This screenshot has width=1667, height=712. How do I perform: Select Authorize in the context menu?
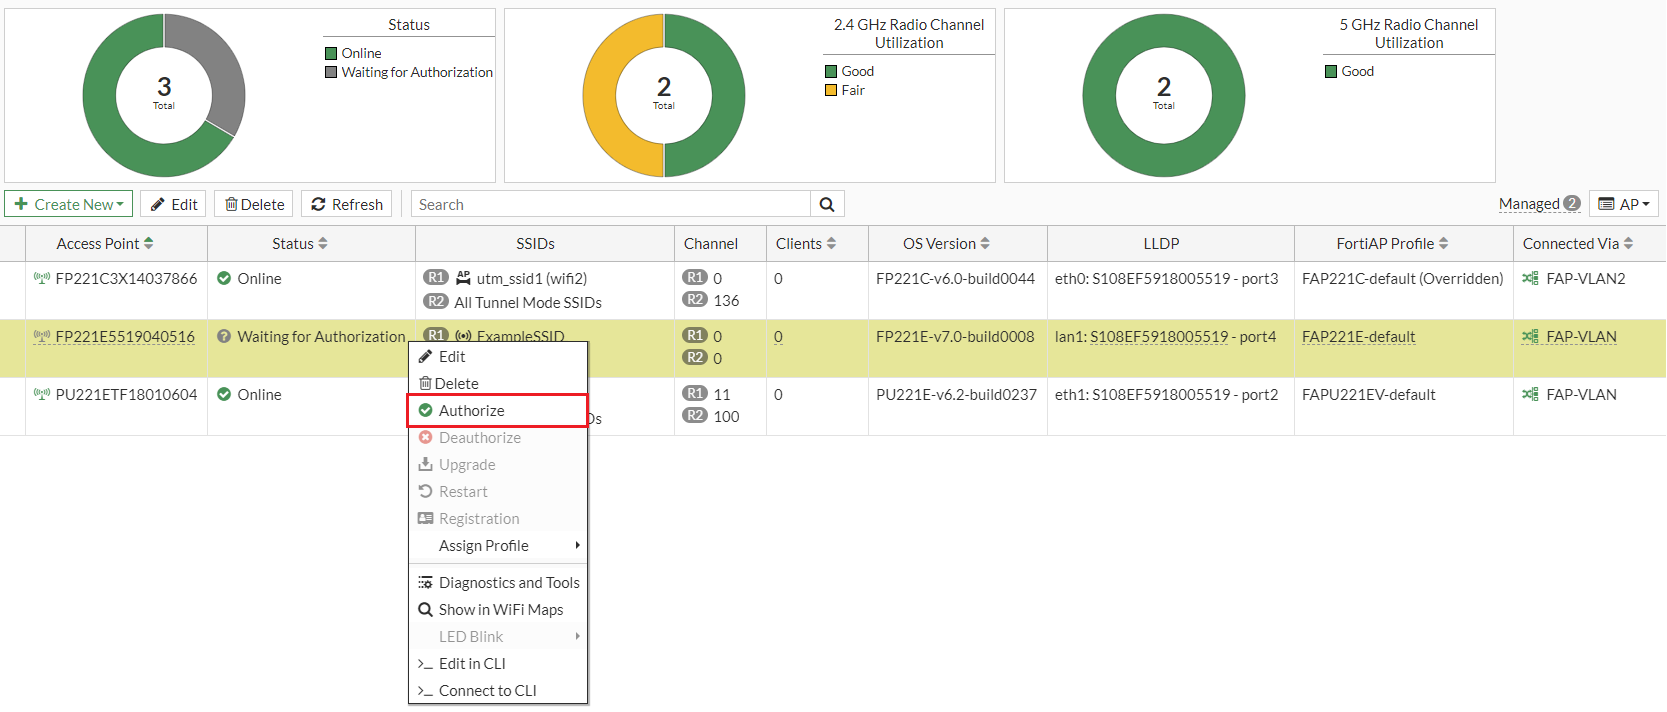(497, 410)
